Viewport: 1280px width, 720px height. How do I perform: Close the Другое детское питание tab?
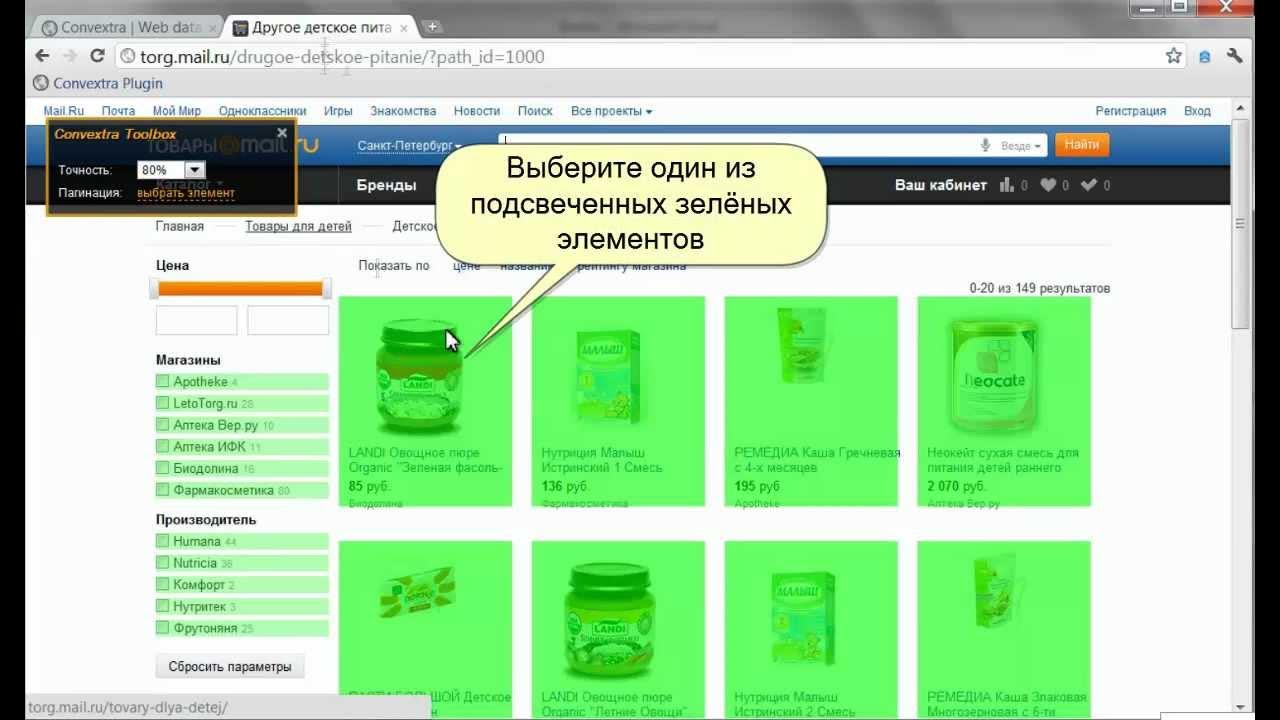(x=405, y=28)
